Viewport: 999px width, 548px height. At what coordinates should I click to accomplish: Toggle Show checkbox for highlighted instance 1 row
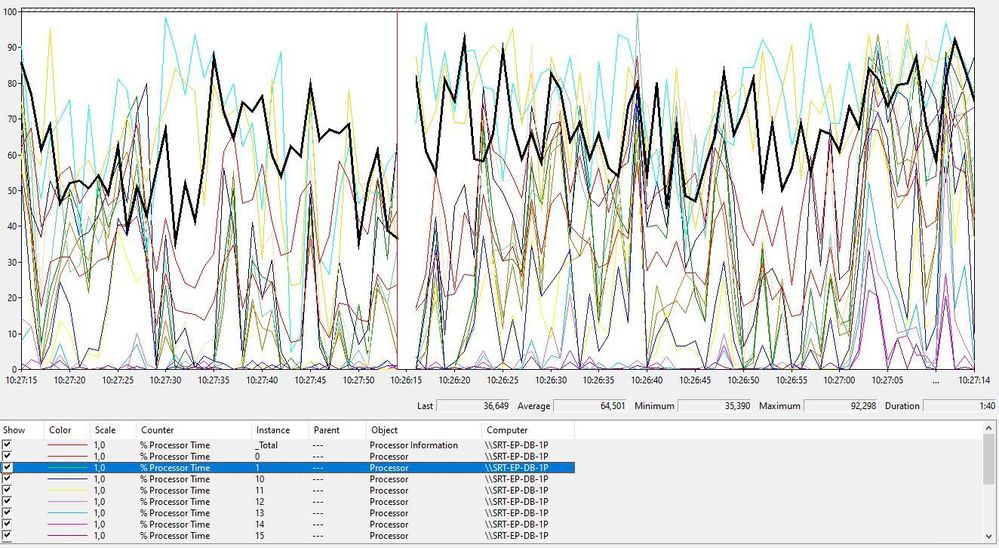coord(7,467)
